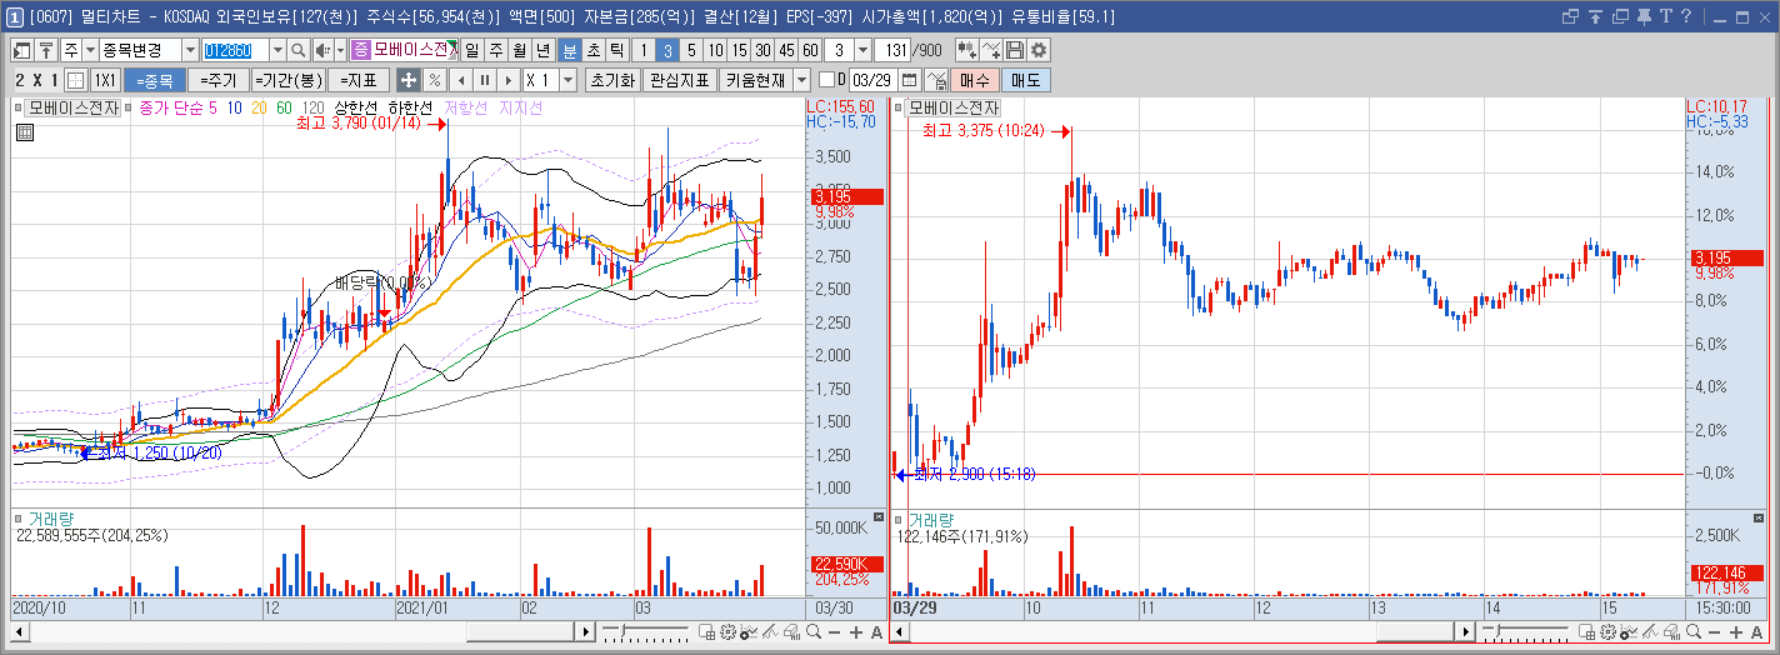Open dropdown arrow next to first 주 box
1780x655 pixels.
pos(90,50)
